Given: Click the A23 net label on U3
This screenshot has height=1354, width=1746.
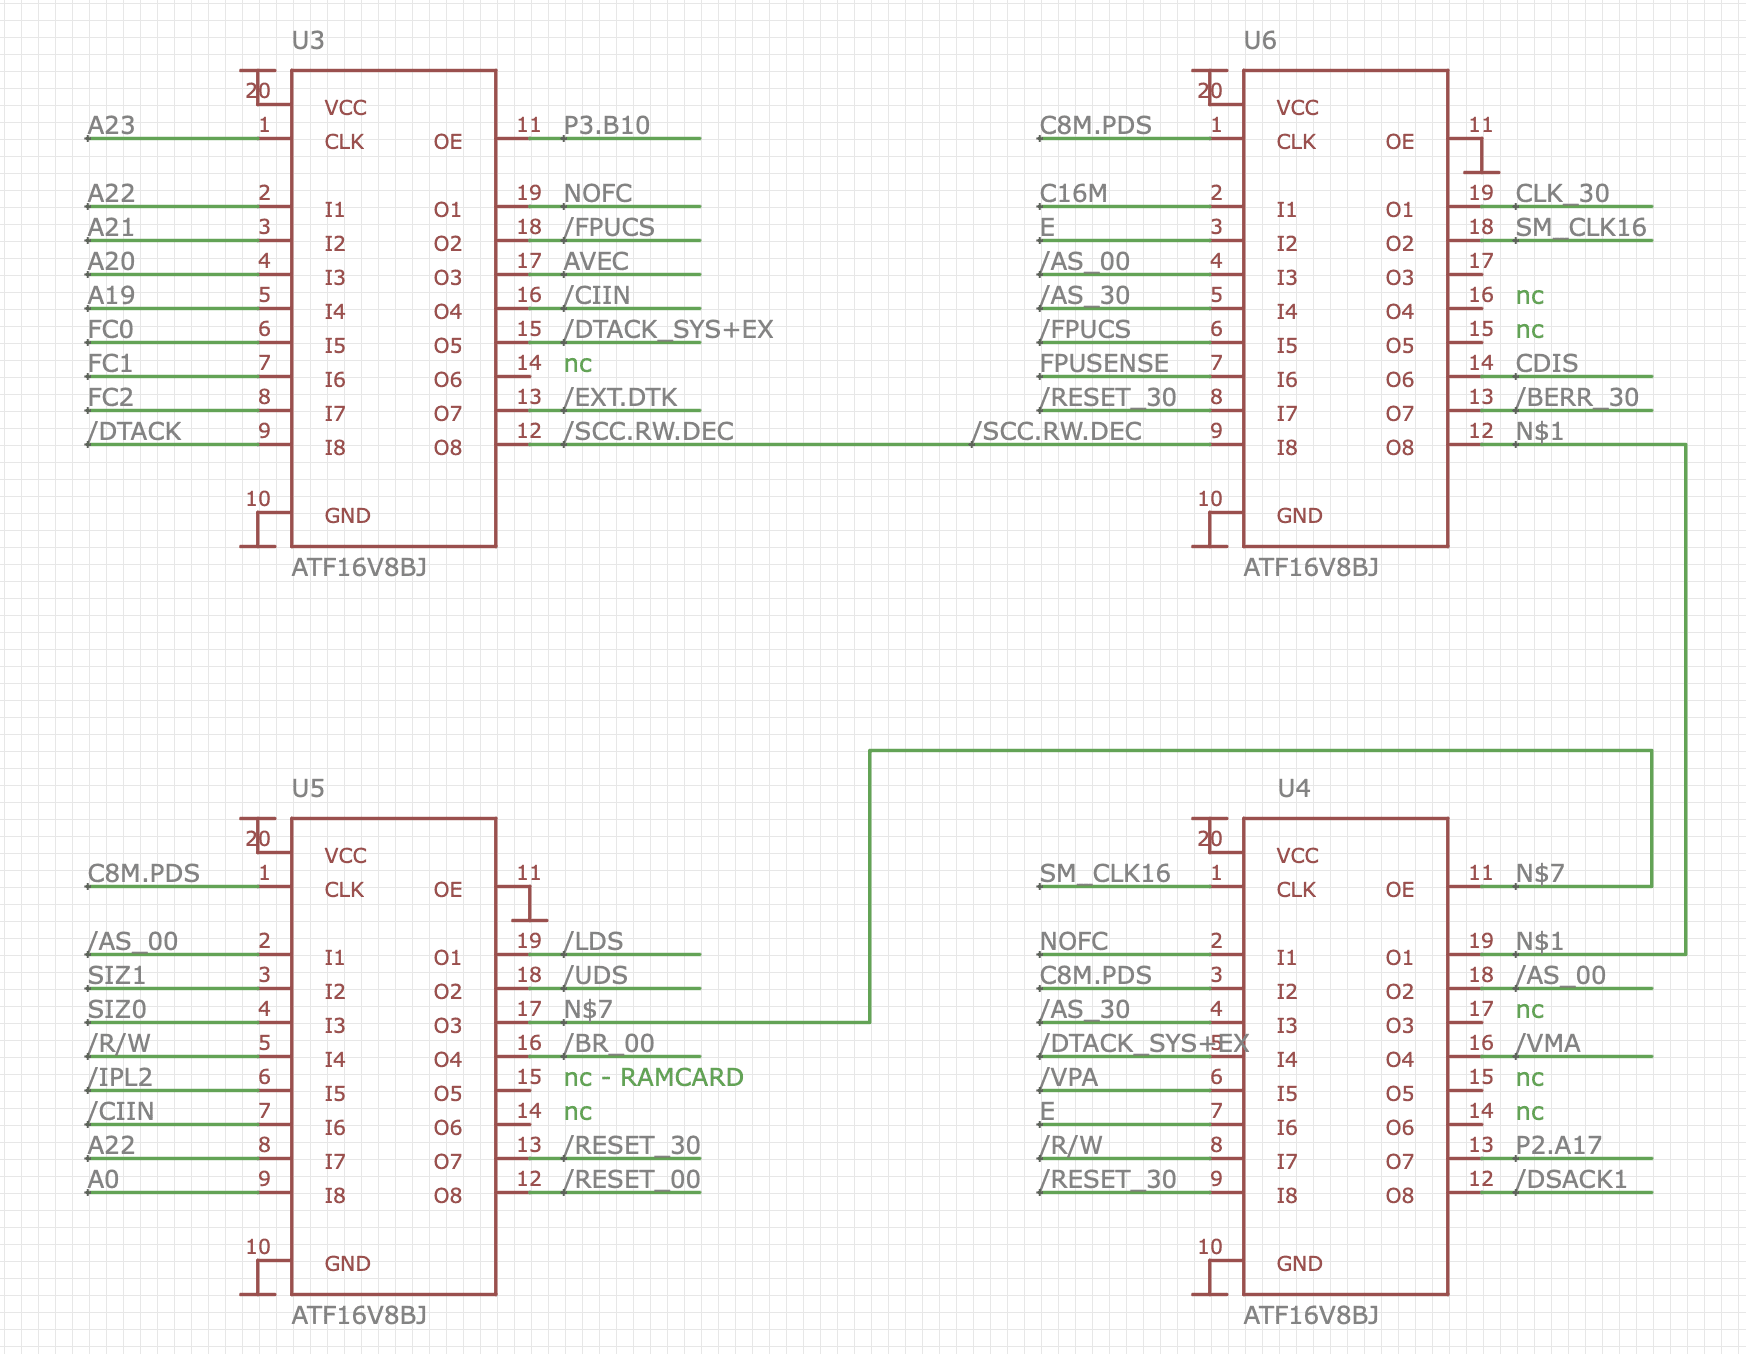Looking at the screenshot, I should 111,125.
